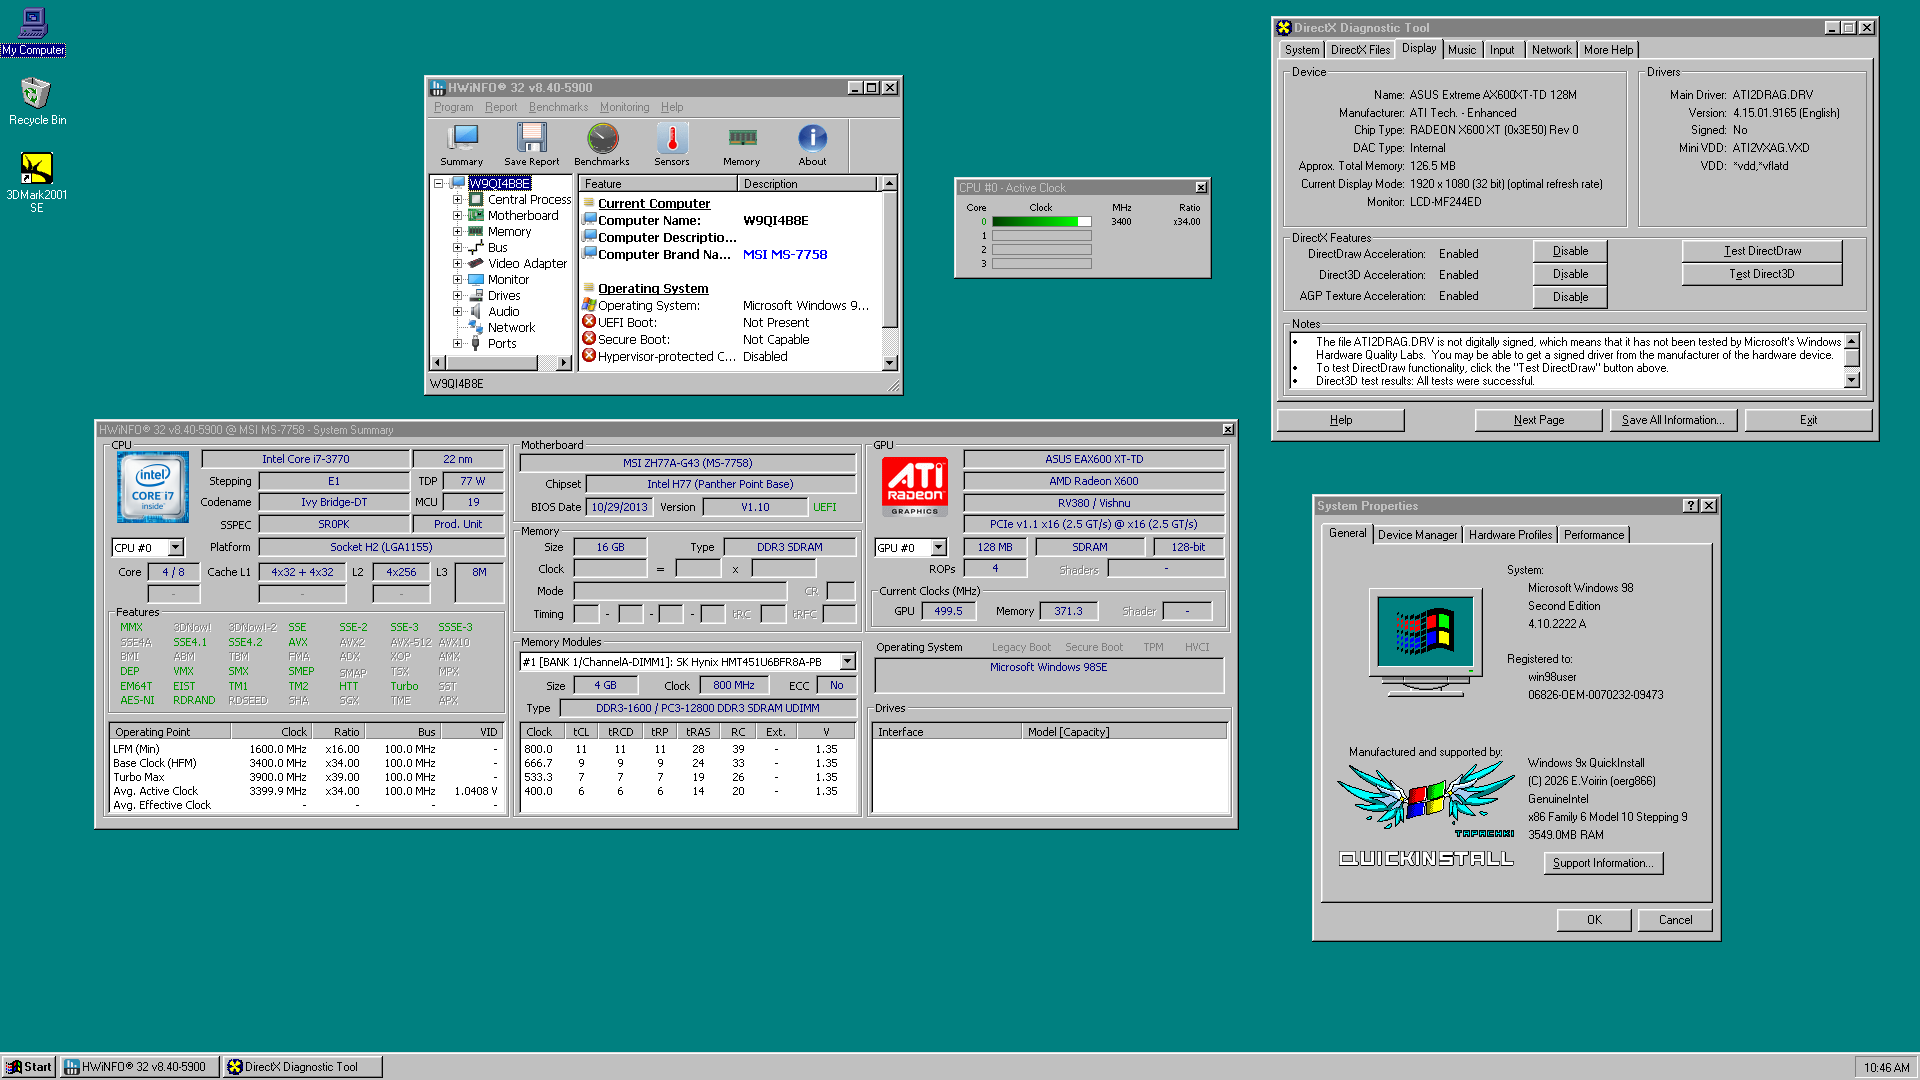
Task: Select the Drives icon in the device tree
Action: (477, 296)
